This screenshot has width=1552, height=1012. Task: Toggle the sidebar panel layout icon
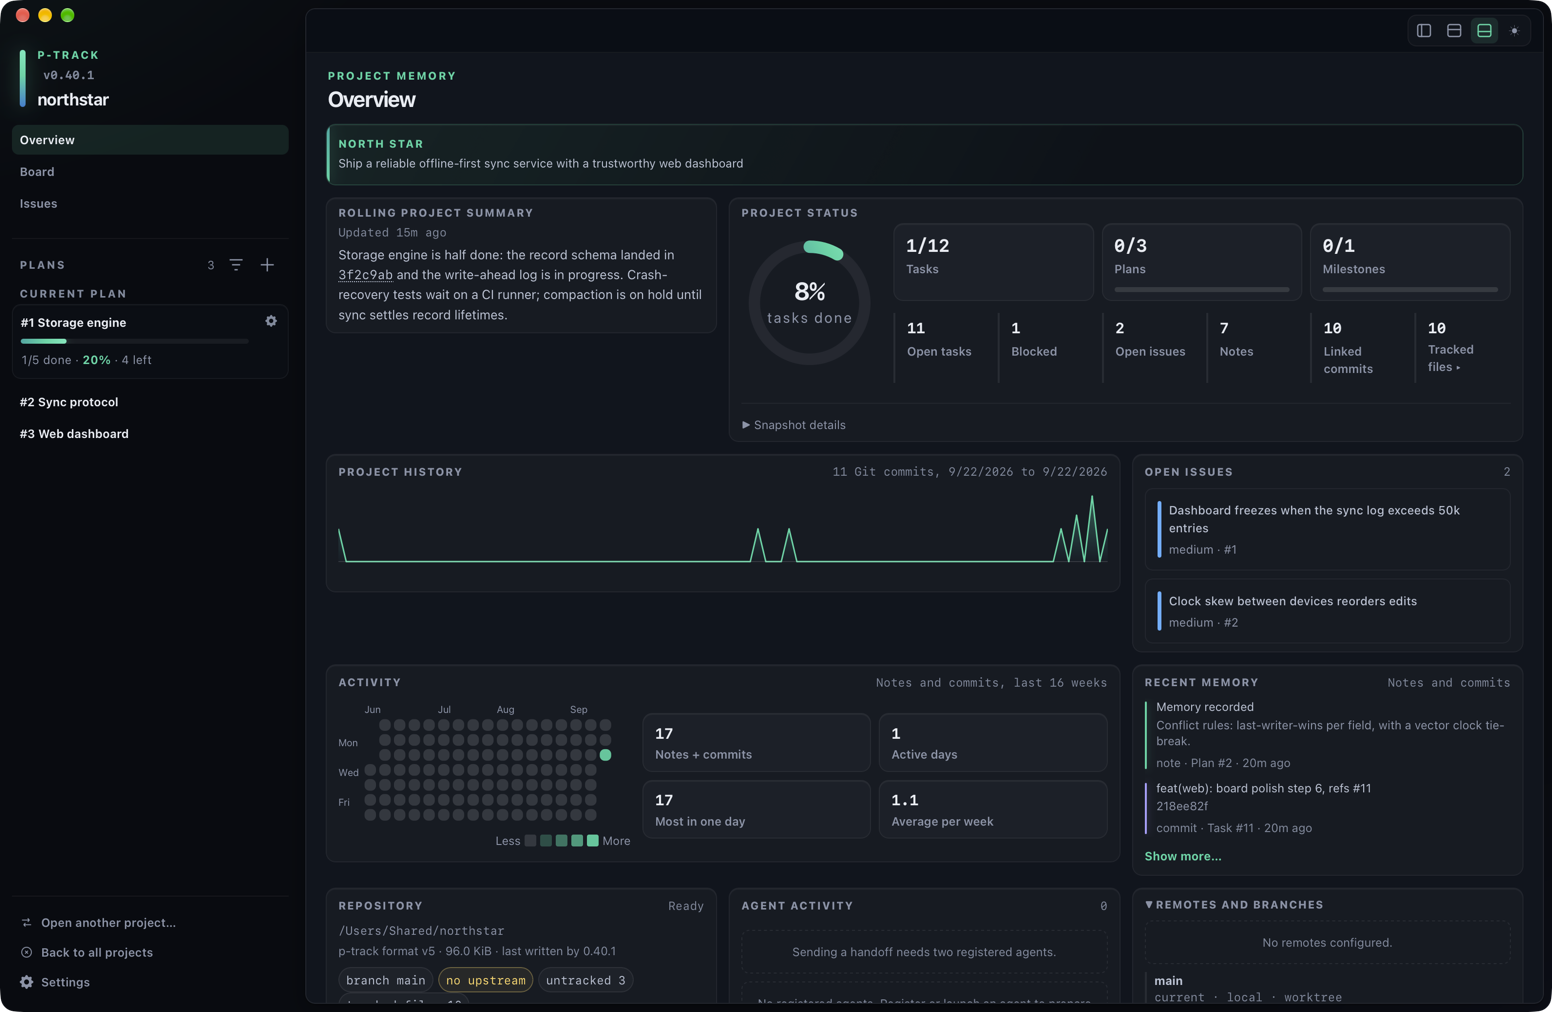click(1424, 31)
